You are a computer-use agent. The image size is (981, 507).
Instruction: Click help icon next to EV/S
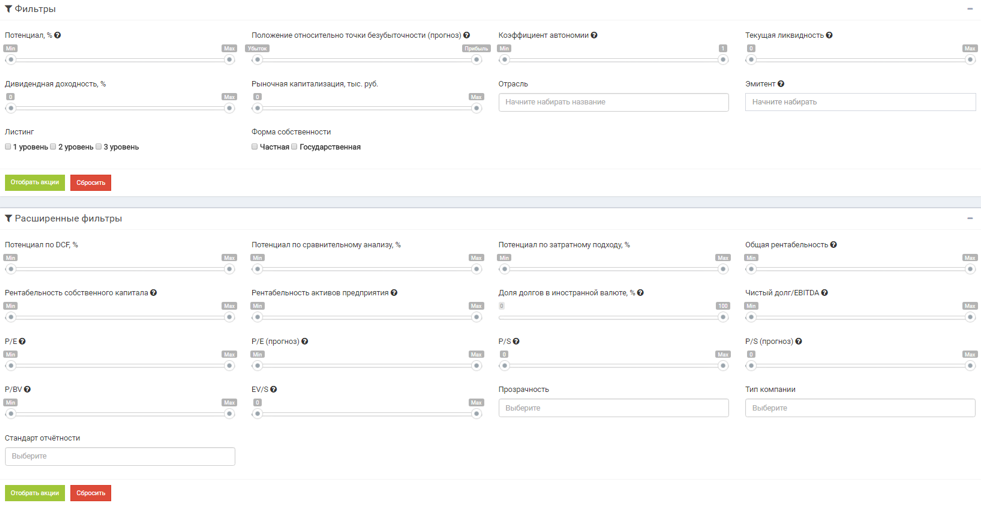click(x=273, y=390)
